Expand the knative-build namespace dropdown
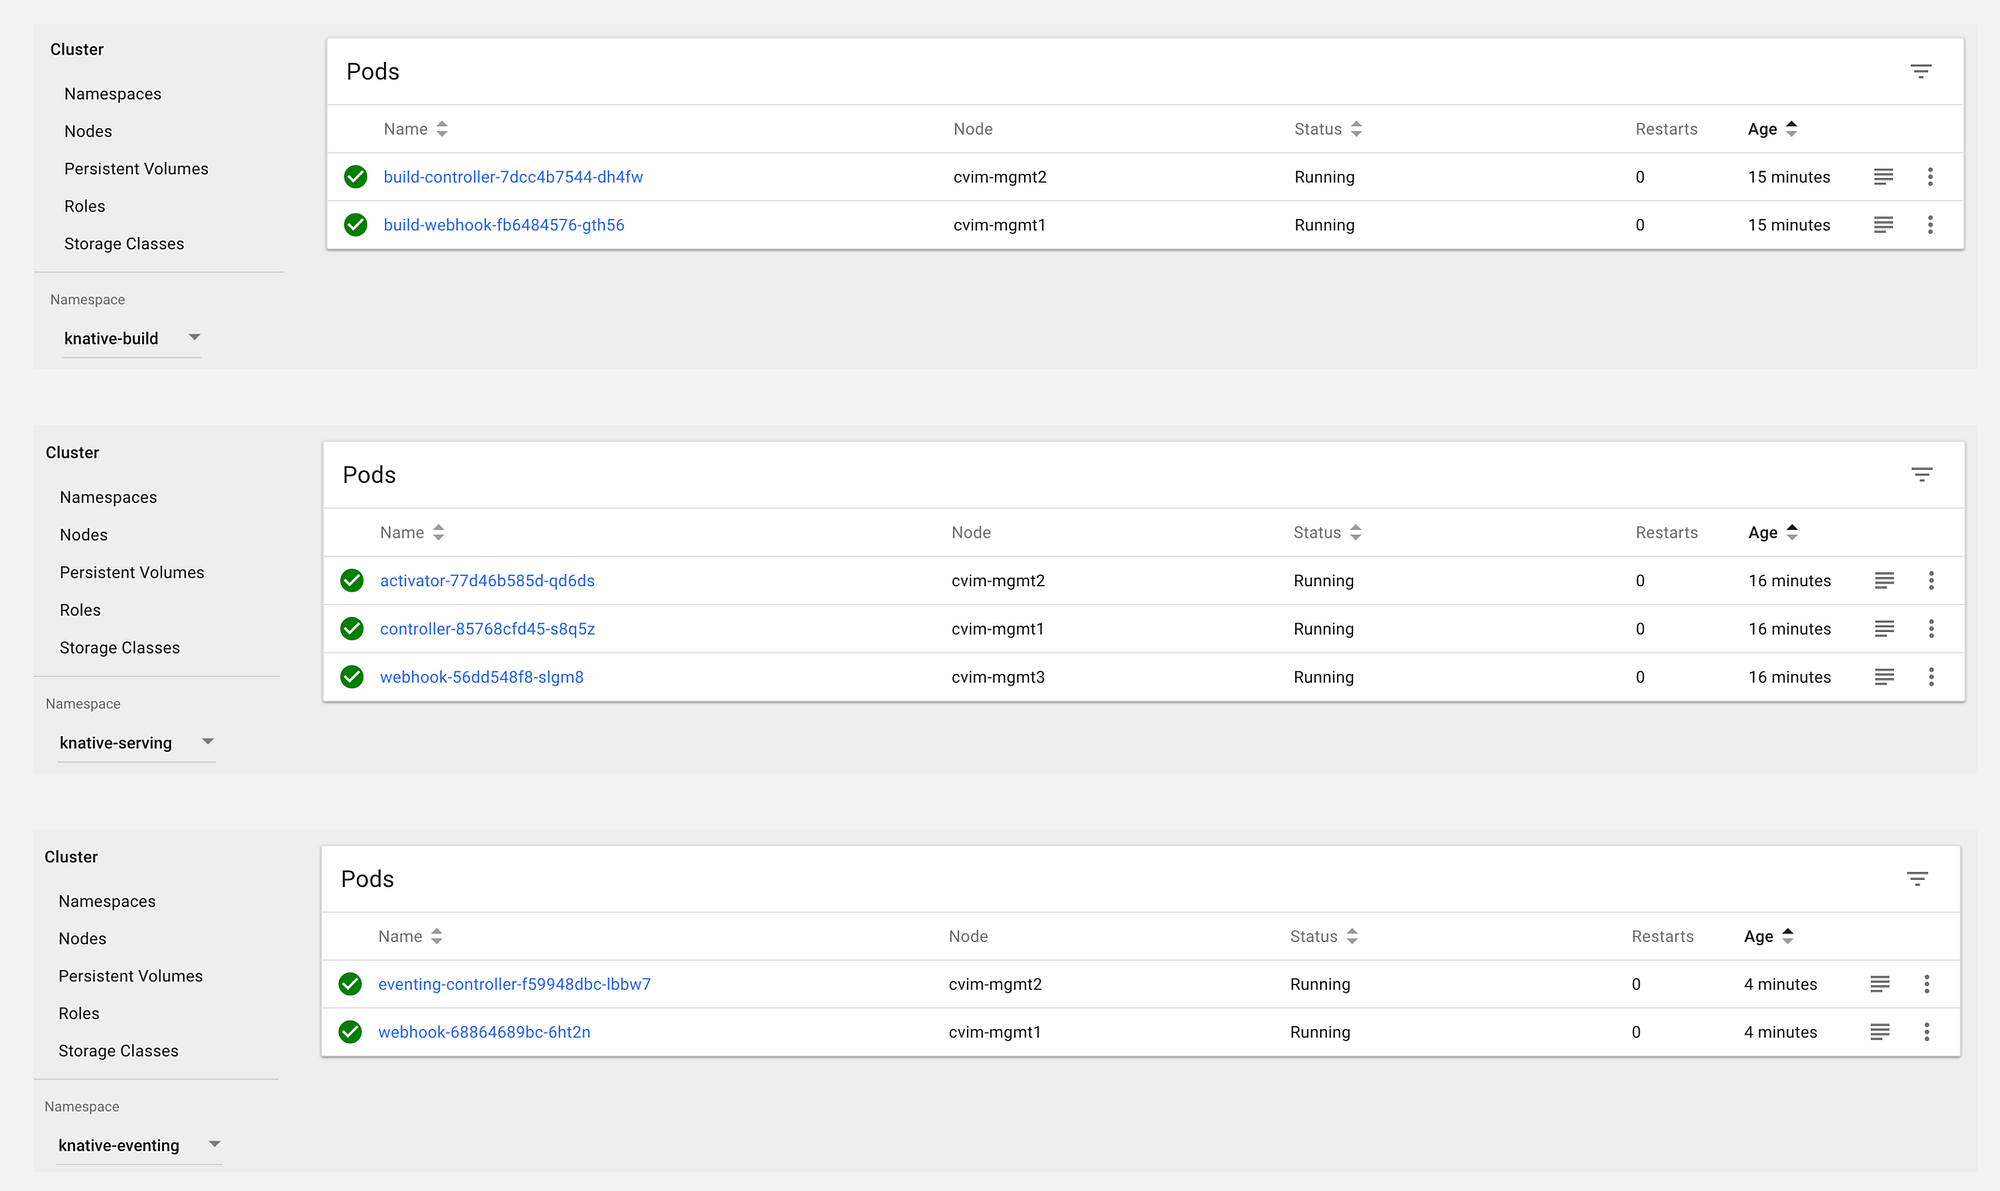 [x=194, y=338]
